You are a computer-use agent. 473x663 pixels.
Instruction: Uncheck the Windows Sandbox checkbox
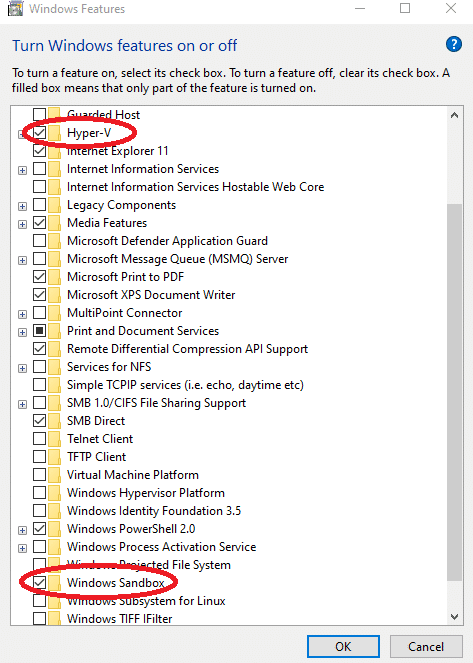point(39,583)
